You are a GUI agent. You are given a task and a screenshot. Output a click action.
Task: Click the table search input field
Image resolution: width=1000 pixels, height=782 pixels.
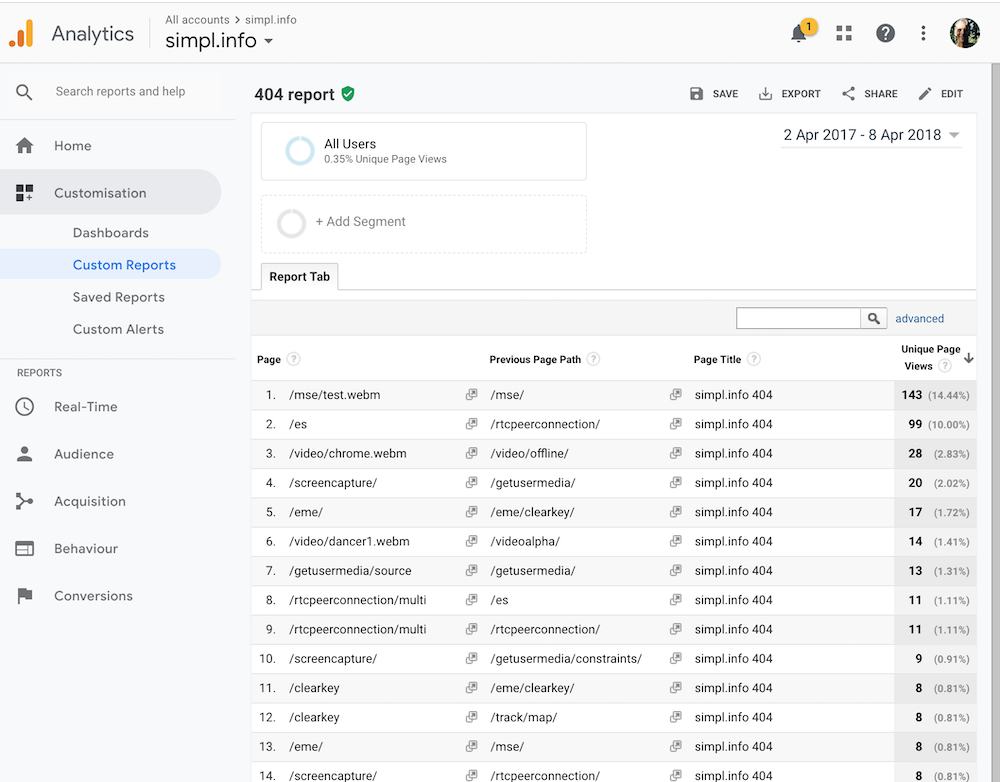pos(797,318)
